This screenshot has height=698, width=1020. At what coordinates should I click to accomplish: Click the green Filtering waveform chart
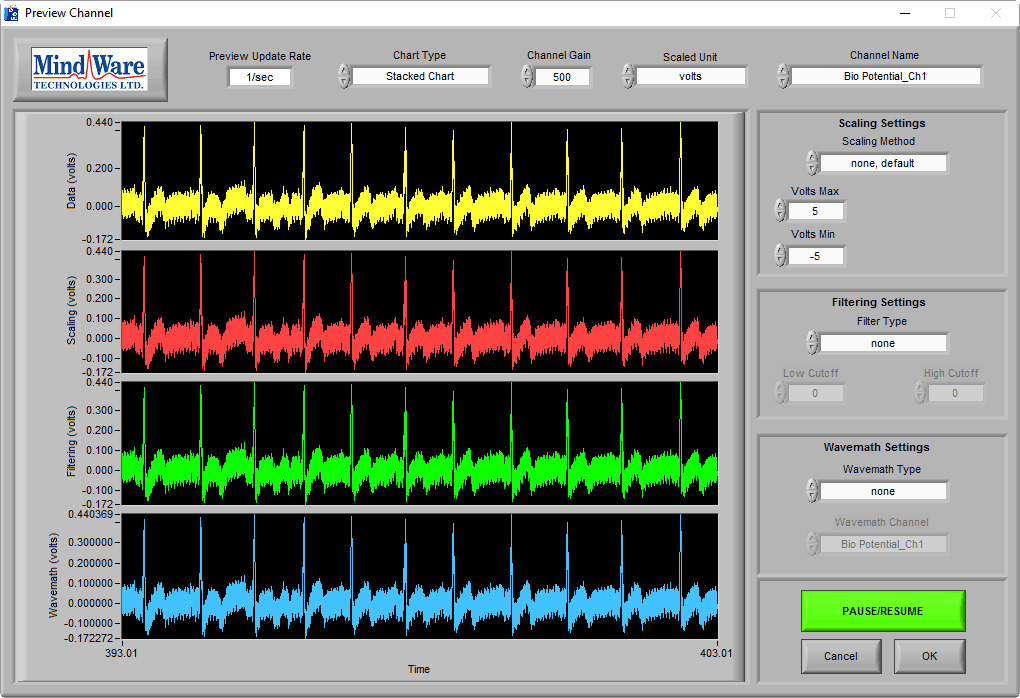[x=420, y=444]
